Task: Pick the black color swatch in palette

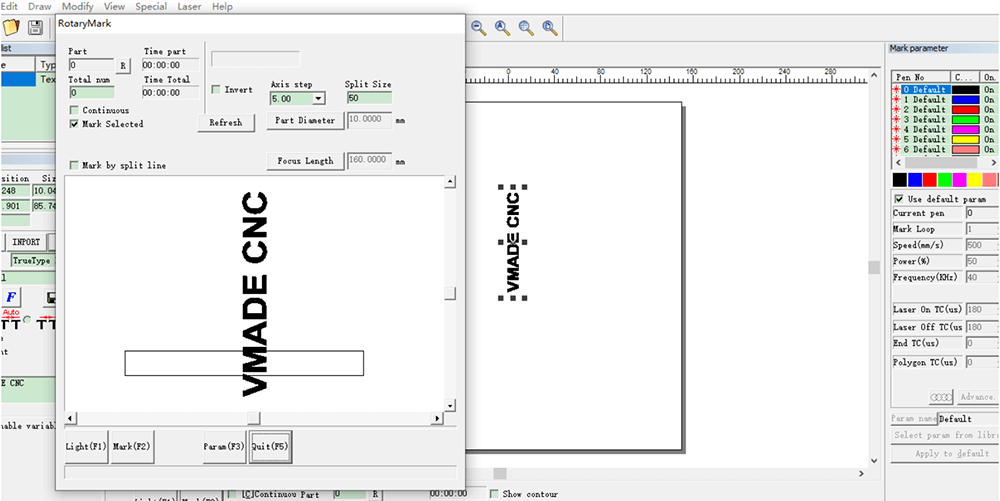Action: [x=899, y=180]
